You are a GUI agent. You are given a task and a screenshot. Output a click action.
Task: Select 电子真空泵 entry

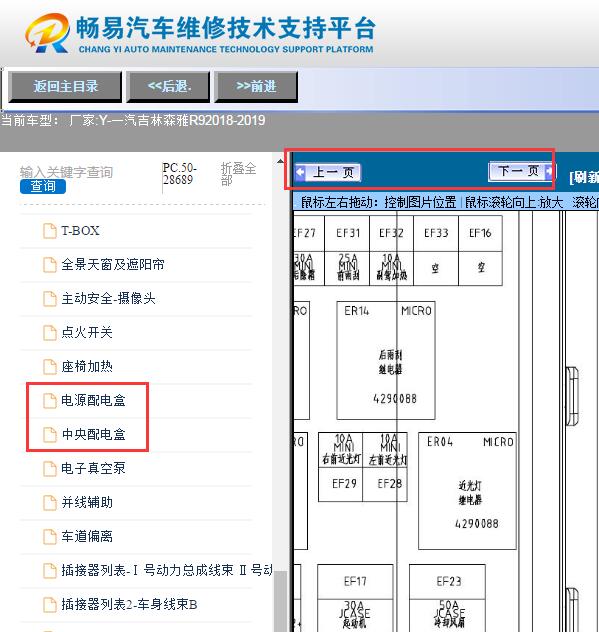coord(93,468)
